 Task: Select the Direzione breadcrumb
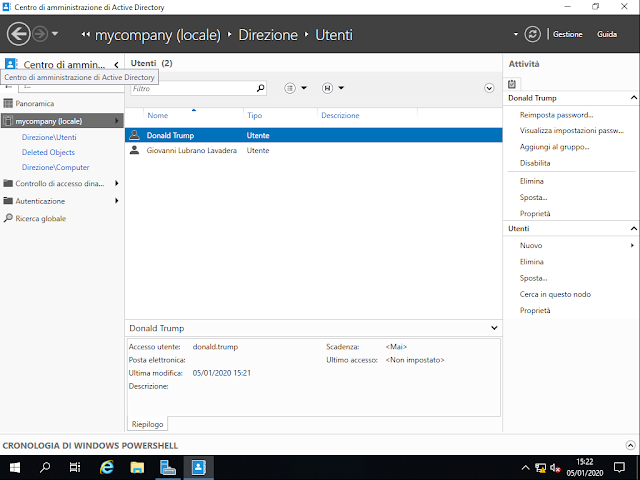pos(268,35)
